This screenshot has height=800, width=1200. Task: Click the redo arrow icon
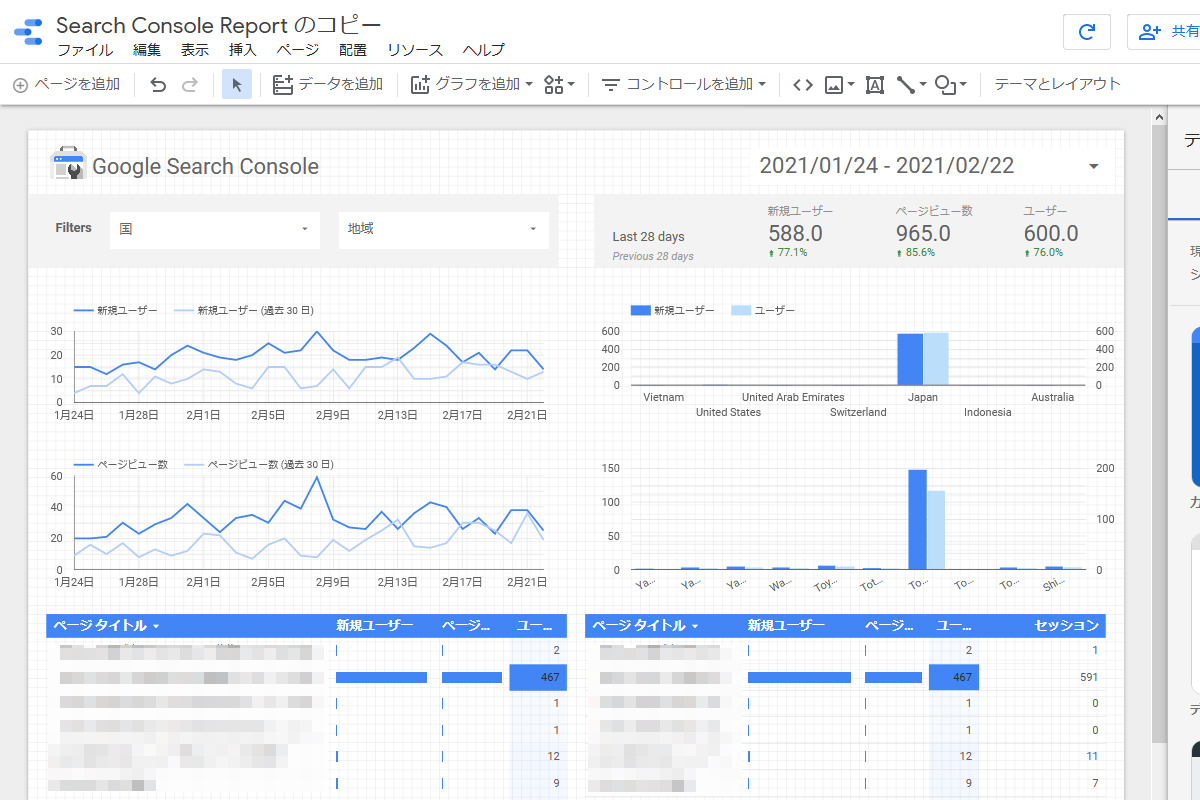190,85
